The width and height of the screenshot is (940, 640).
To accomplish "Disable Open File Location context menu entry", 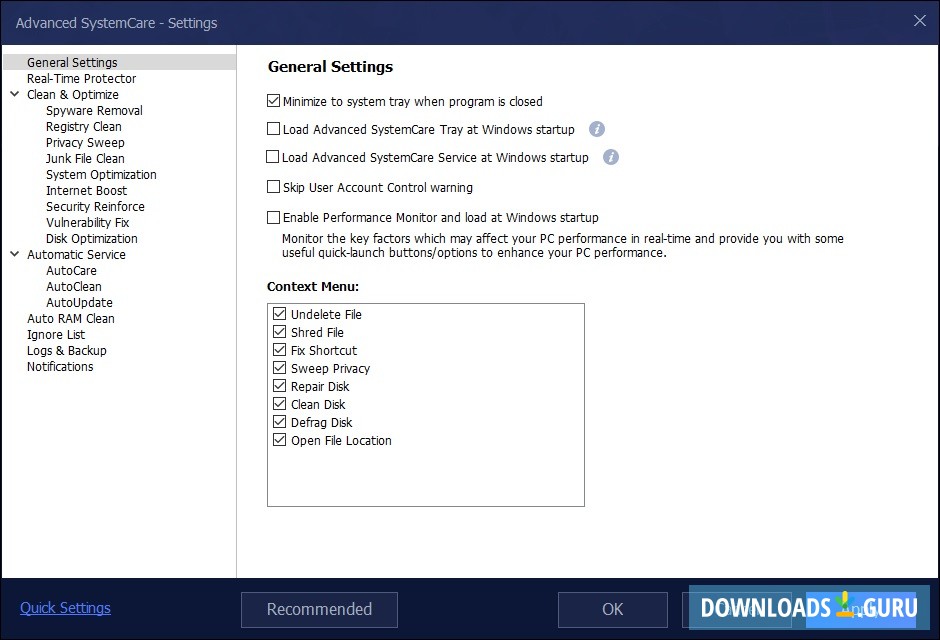I will (x=279, y=440).
